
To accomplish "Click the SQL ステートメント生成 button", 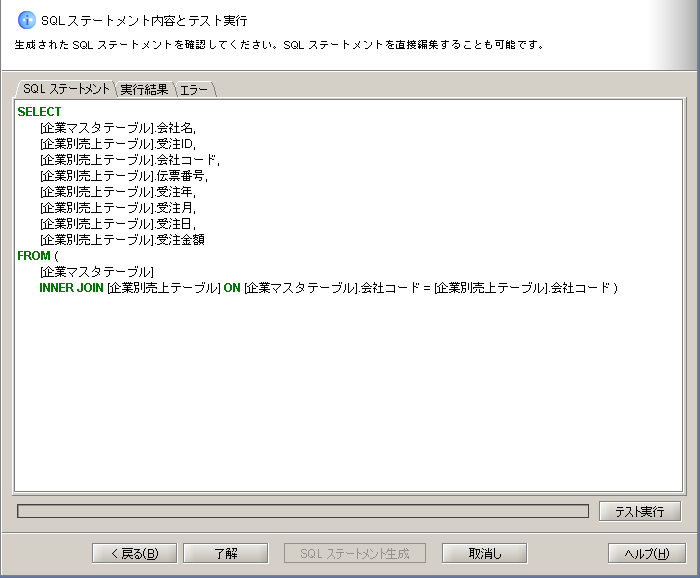I will pos(355,553).
